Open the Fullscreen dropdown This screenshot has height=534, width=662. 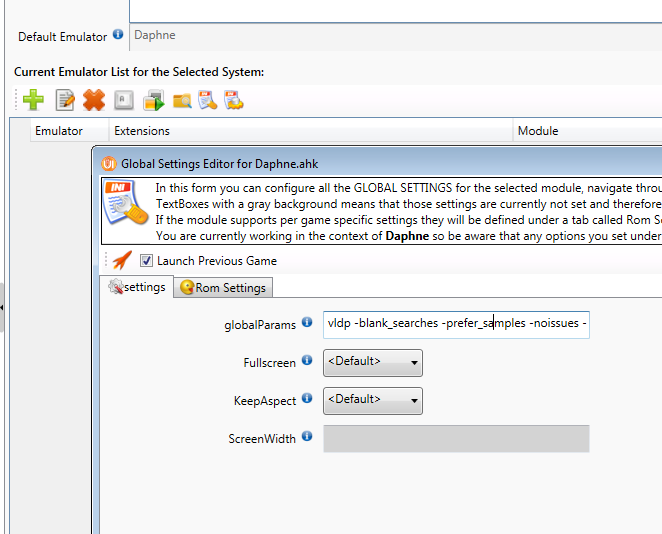(373, 363)
